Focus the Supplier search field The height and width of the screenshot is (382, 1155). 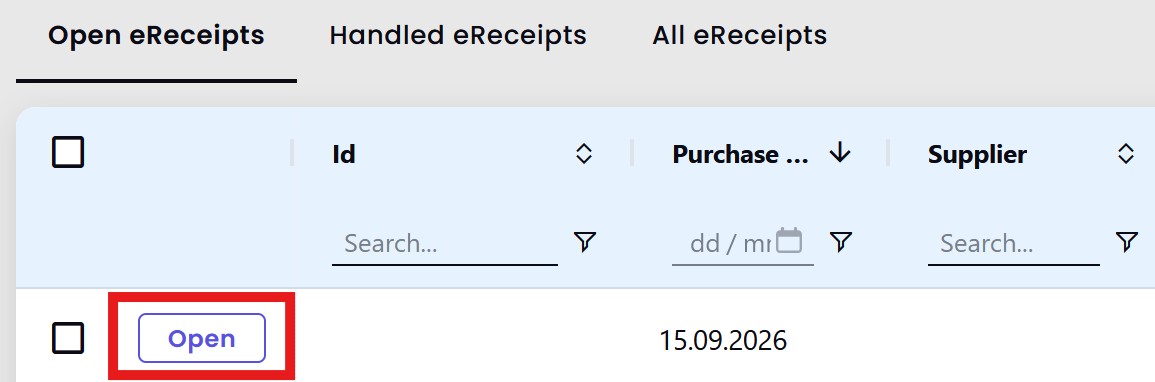[x=1014, y=244]
